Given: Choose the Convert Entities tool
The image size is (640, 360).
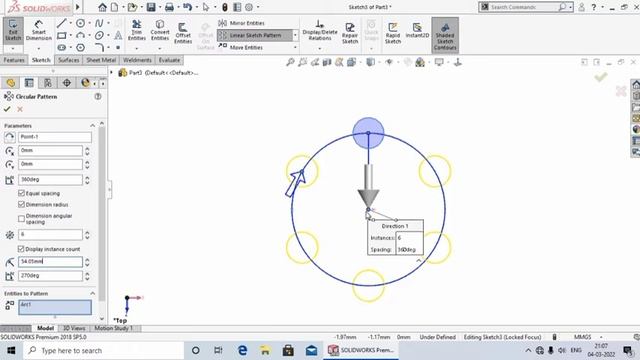Looking at the screenshot, I should 160,30.
